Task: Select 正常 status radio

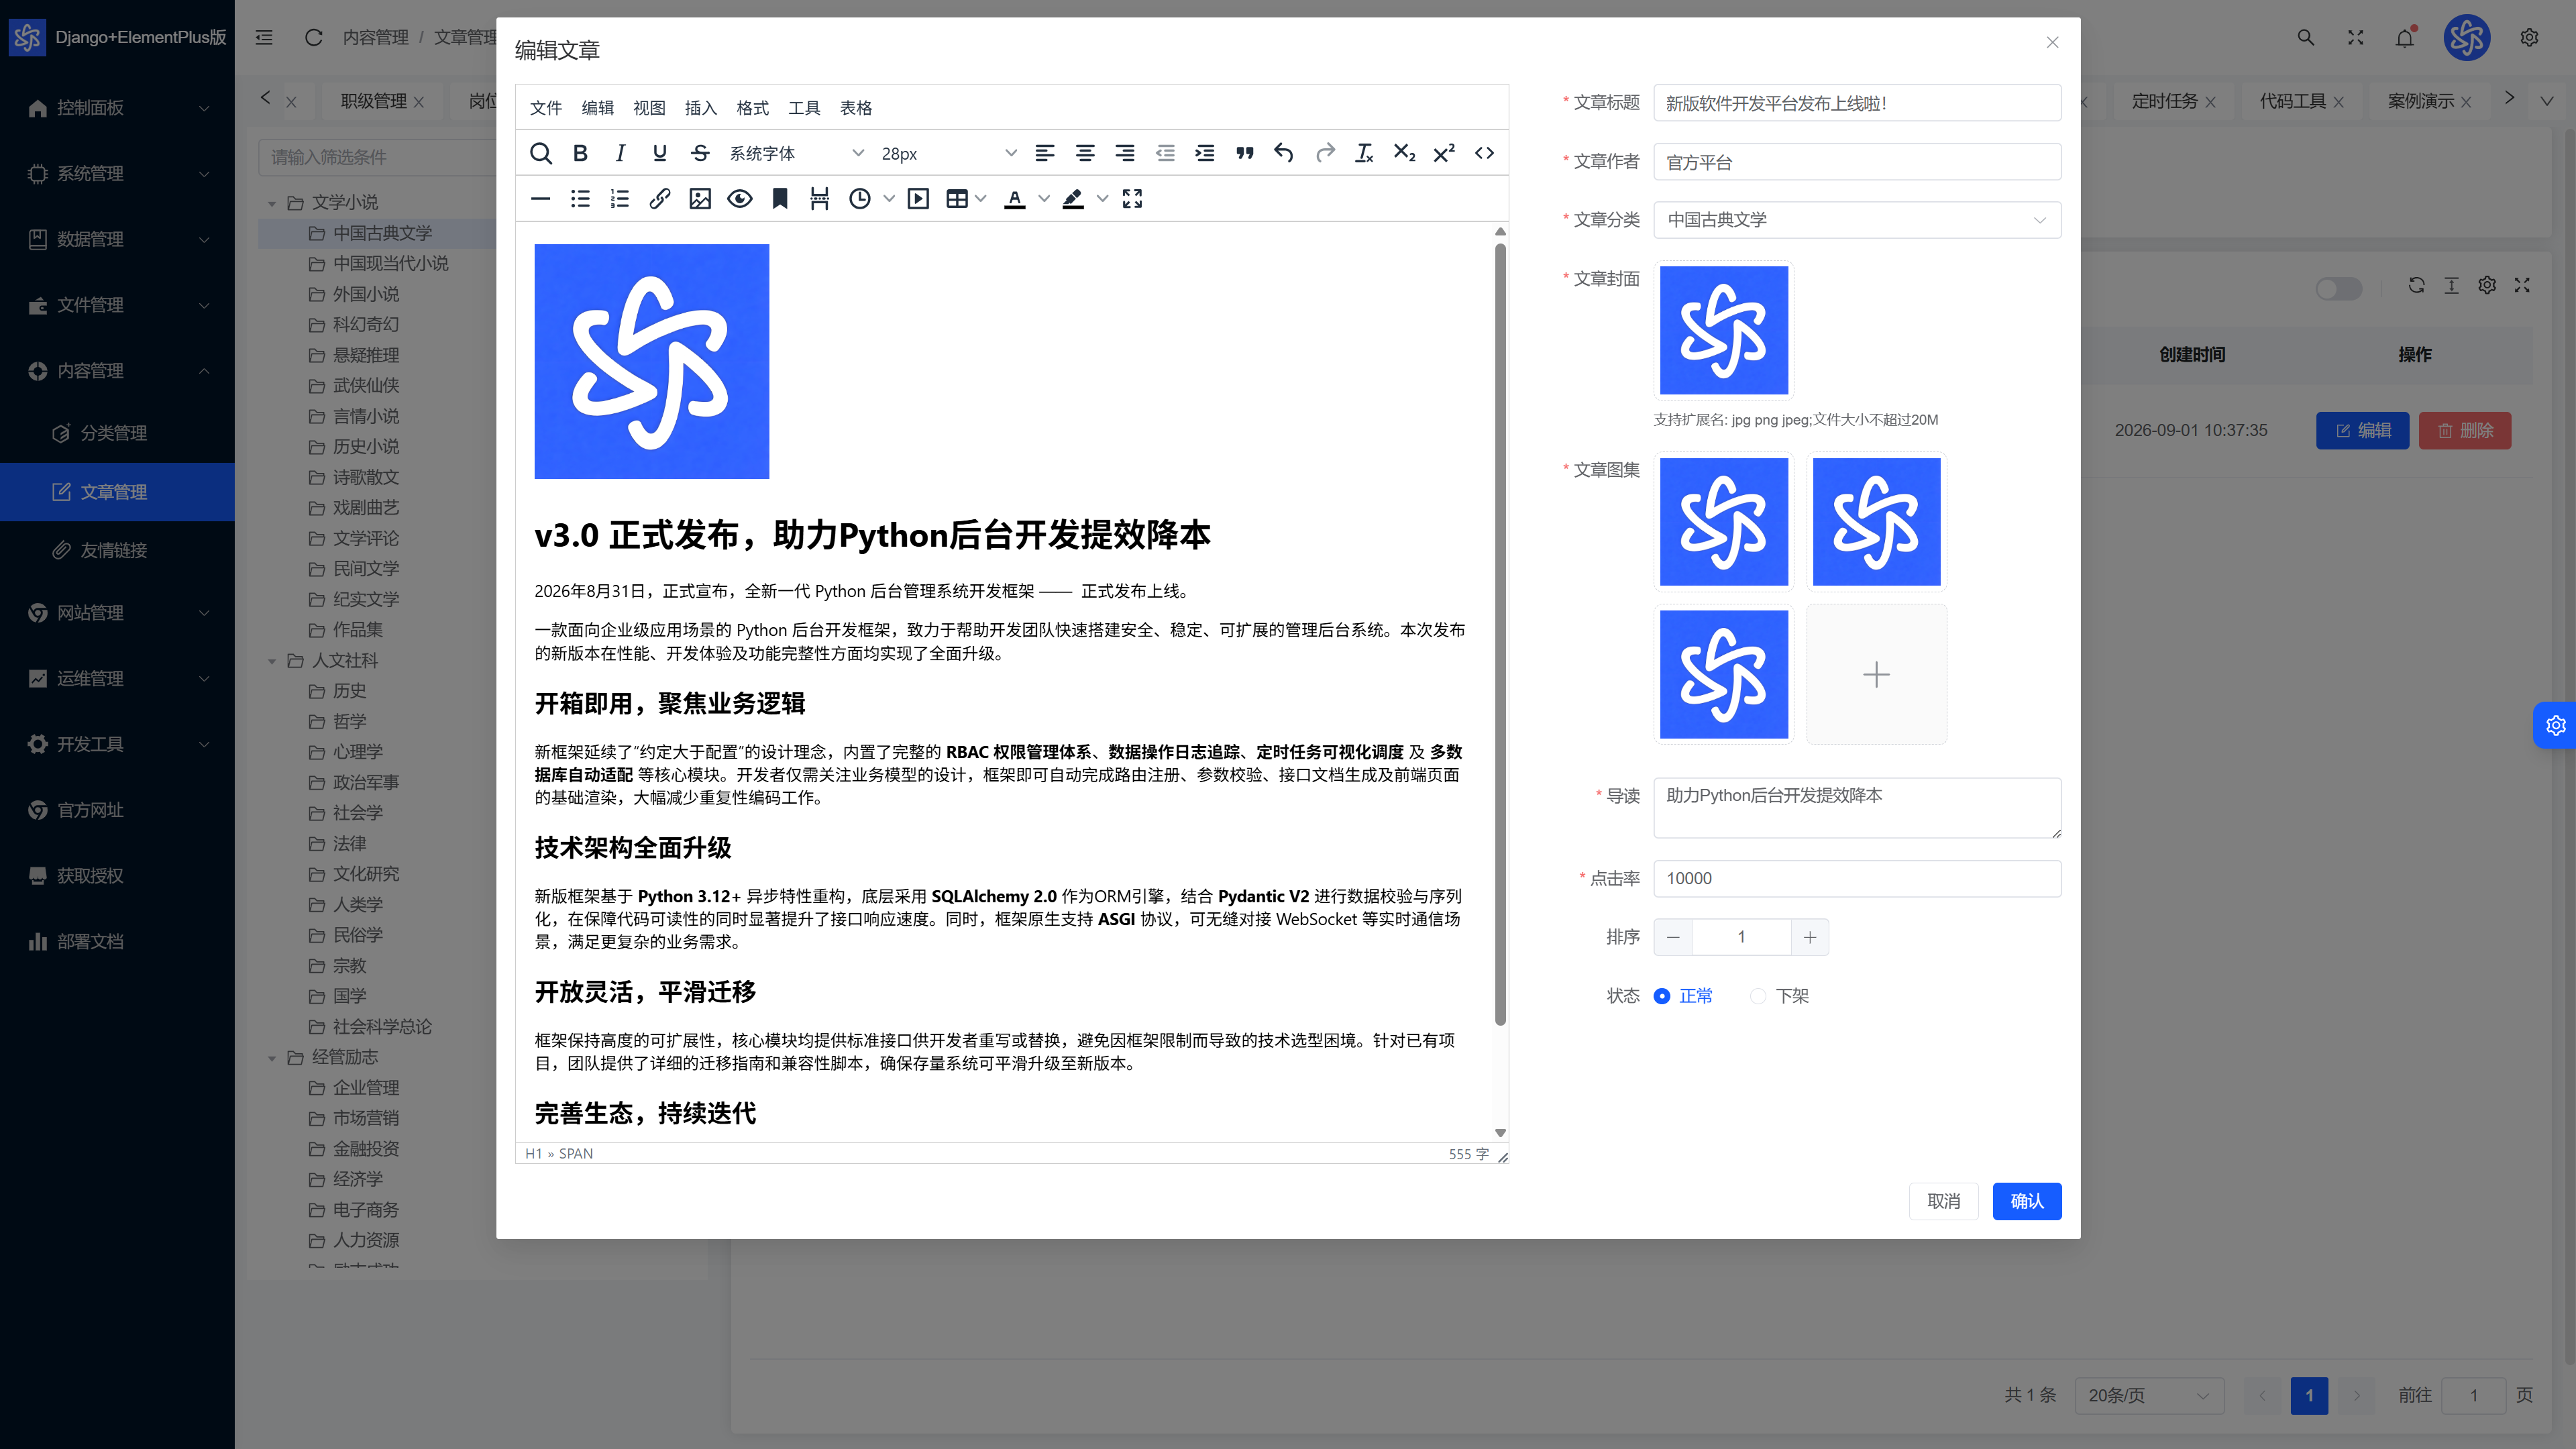Action: [1683, 996]
